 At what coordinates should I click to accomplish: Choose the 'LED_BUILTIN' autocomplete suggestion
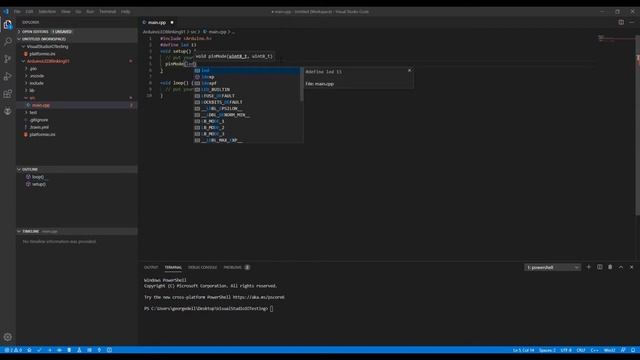pos(247,89)
